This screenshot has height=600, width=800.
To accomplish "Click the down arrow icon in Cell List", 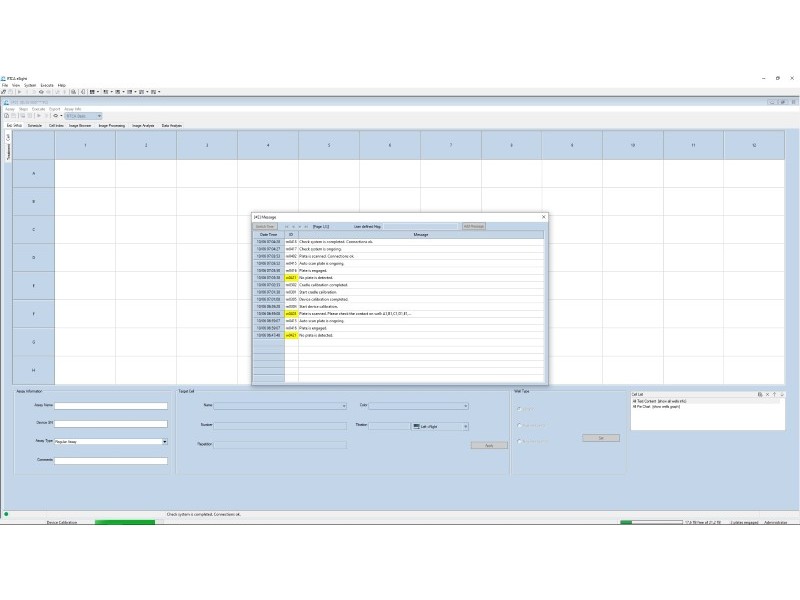I will click(782, 394).
